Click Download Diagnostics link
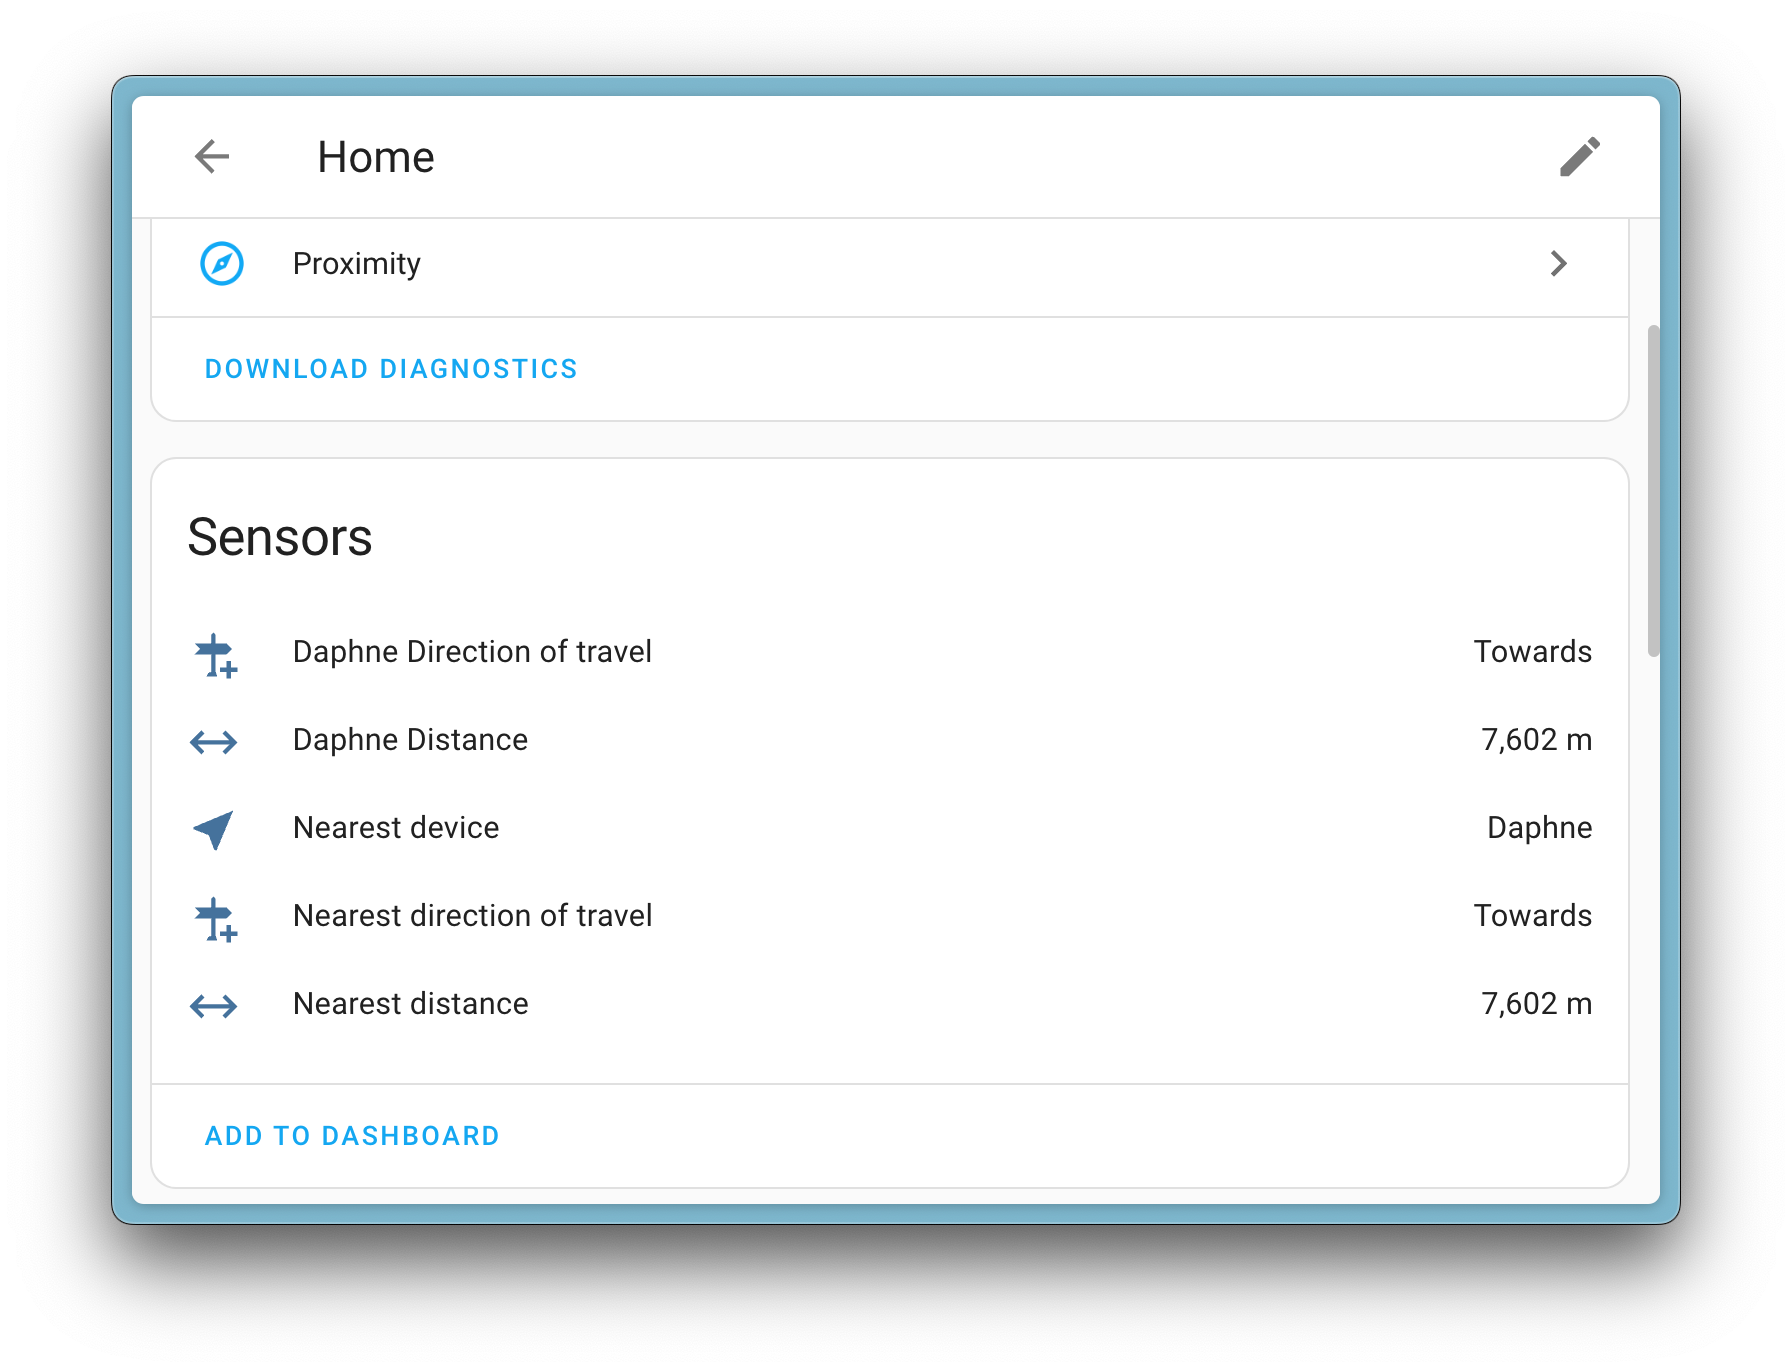1792x1372 pixels. click(391, 369)
